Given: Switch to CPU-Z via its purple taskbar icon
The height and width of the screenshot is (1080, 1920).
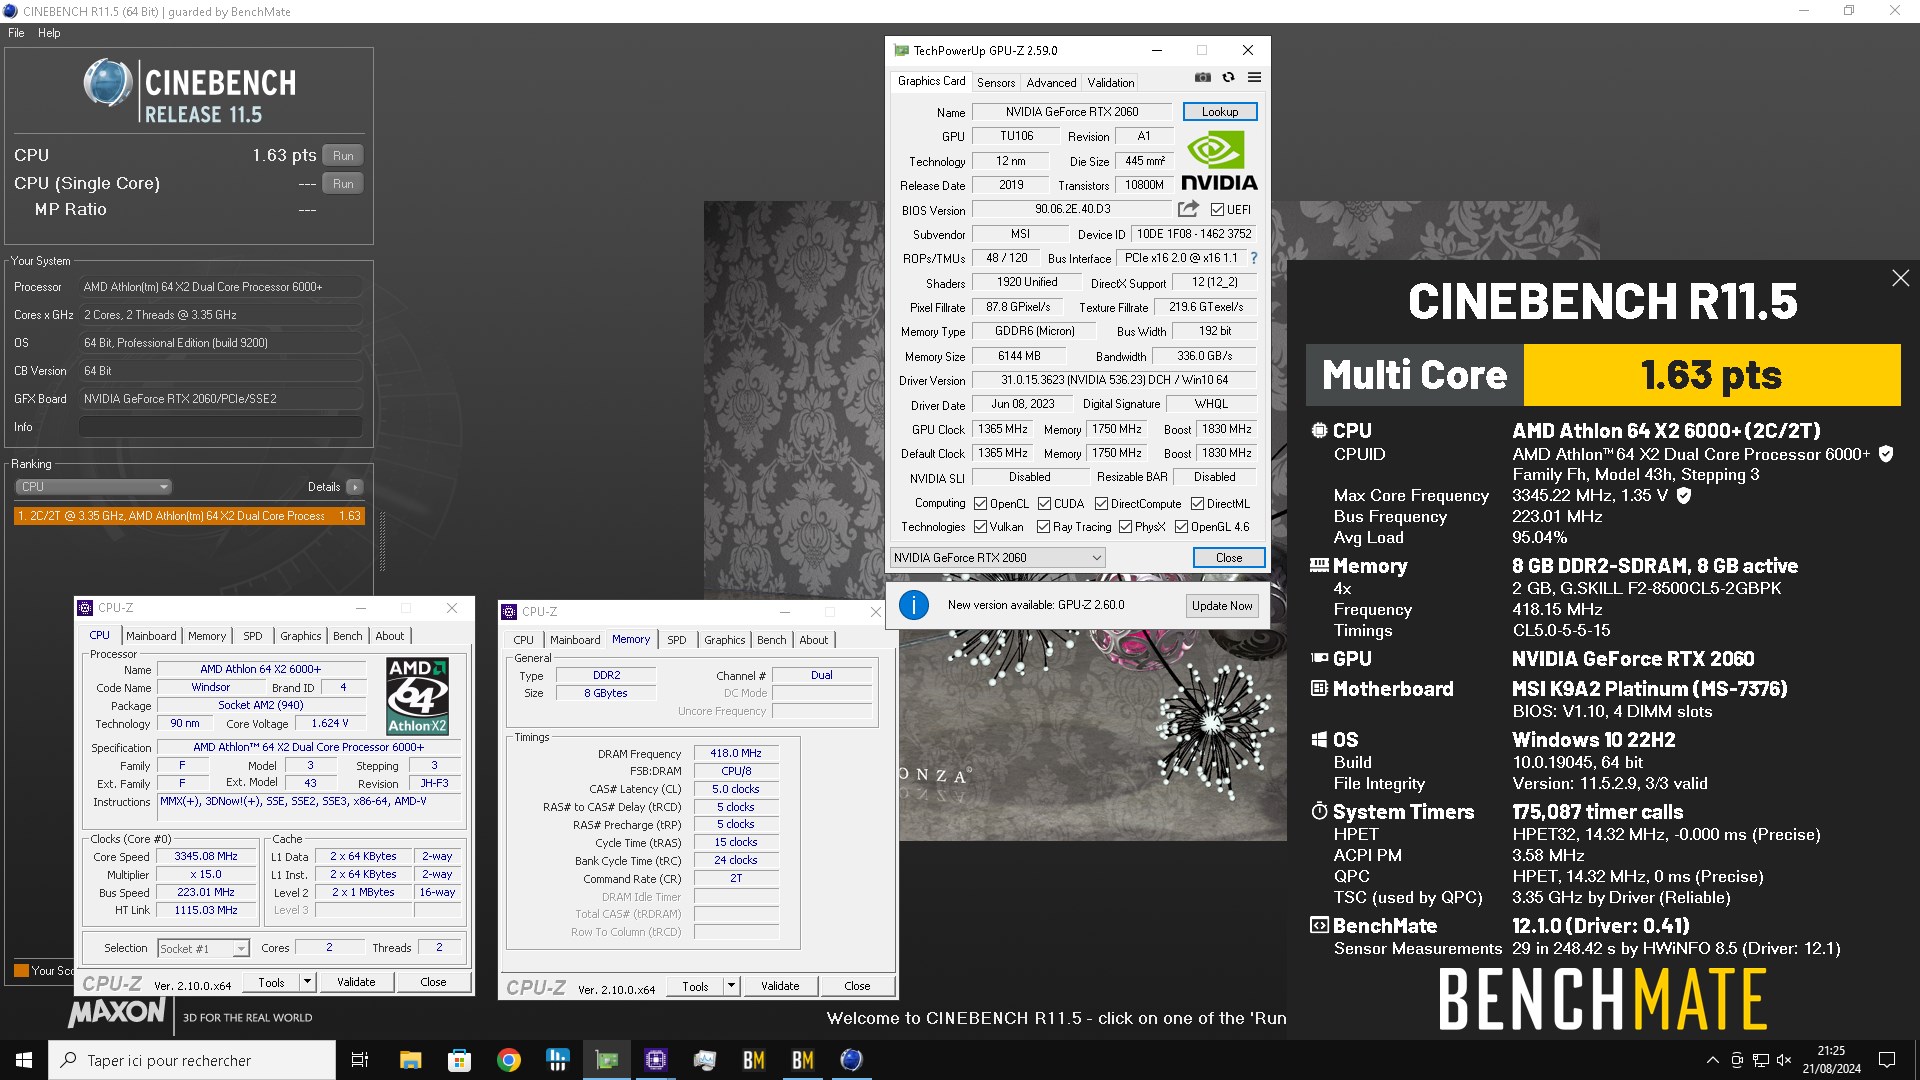Looking at the screenshot, I should click(656, 1060).
